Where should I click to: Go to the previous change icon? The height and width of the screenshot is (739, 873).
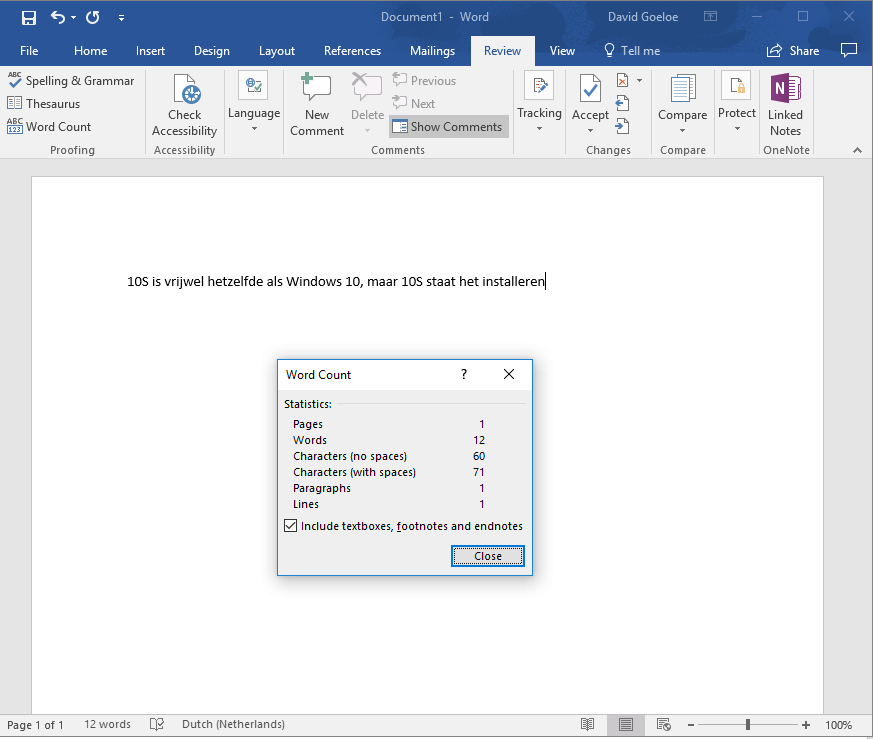(622, 103)
